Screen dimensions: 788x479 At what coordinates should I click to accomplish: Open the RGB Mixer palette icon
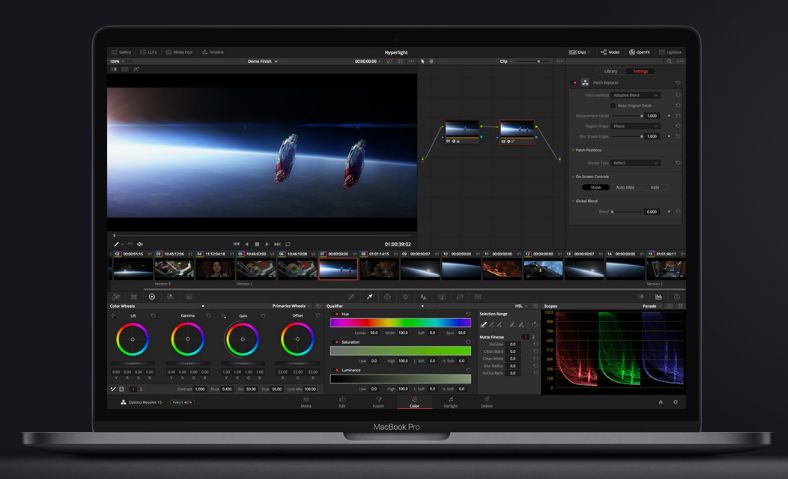tap(170, 297)
